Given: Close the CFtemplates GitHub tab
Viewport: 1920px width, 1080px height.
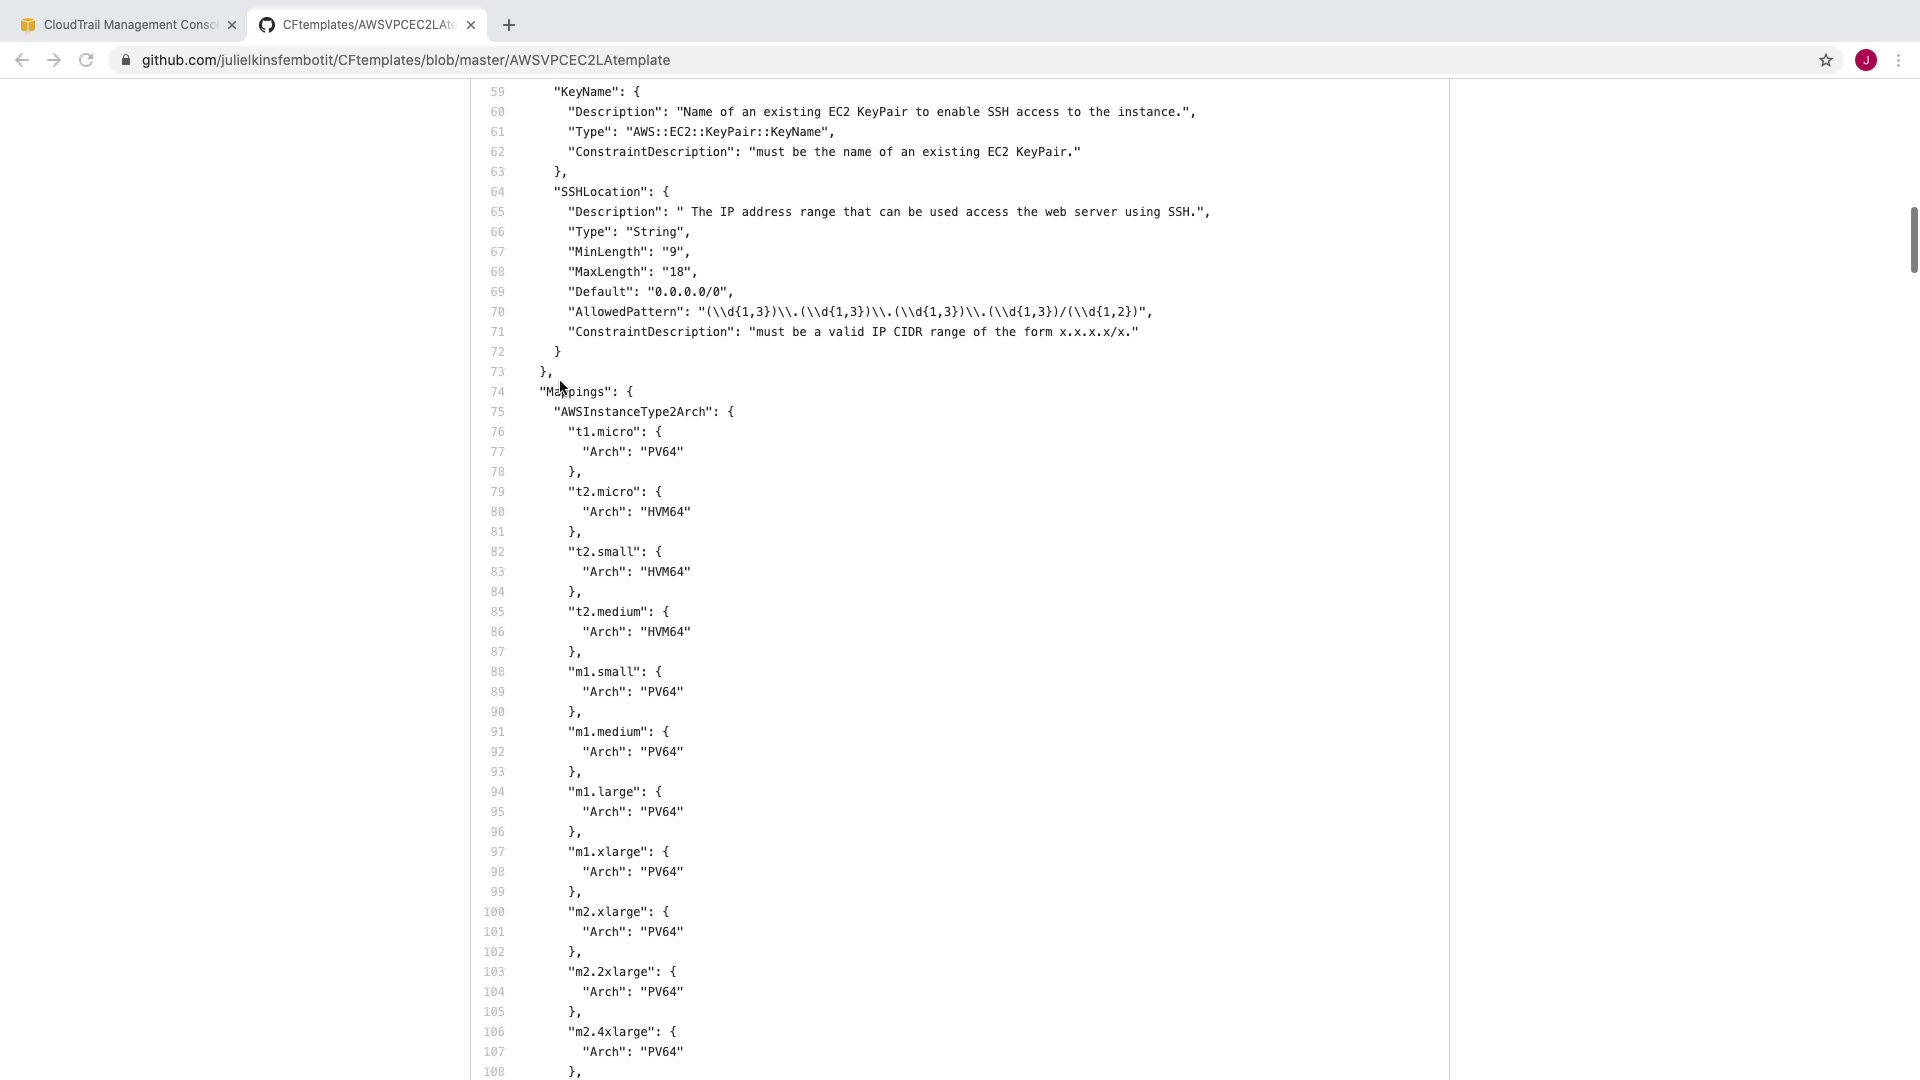Looking at the screenshot, I should coord(471,25).
